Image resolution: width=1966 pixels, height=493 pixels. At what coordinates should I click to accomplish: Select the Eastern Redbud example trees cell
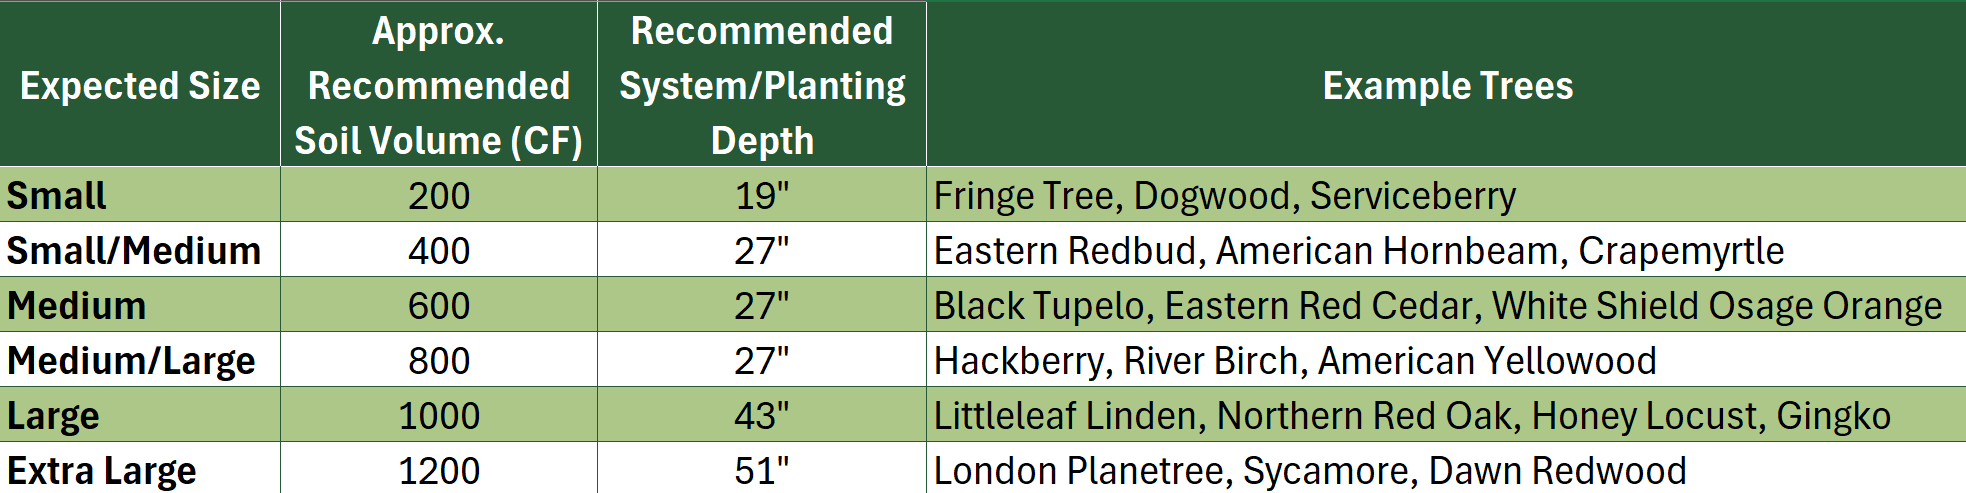(1446, 249)
